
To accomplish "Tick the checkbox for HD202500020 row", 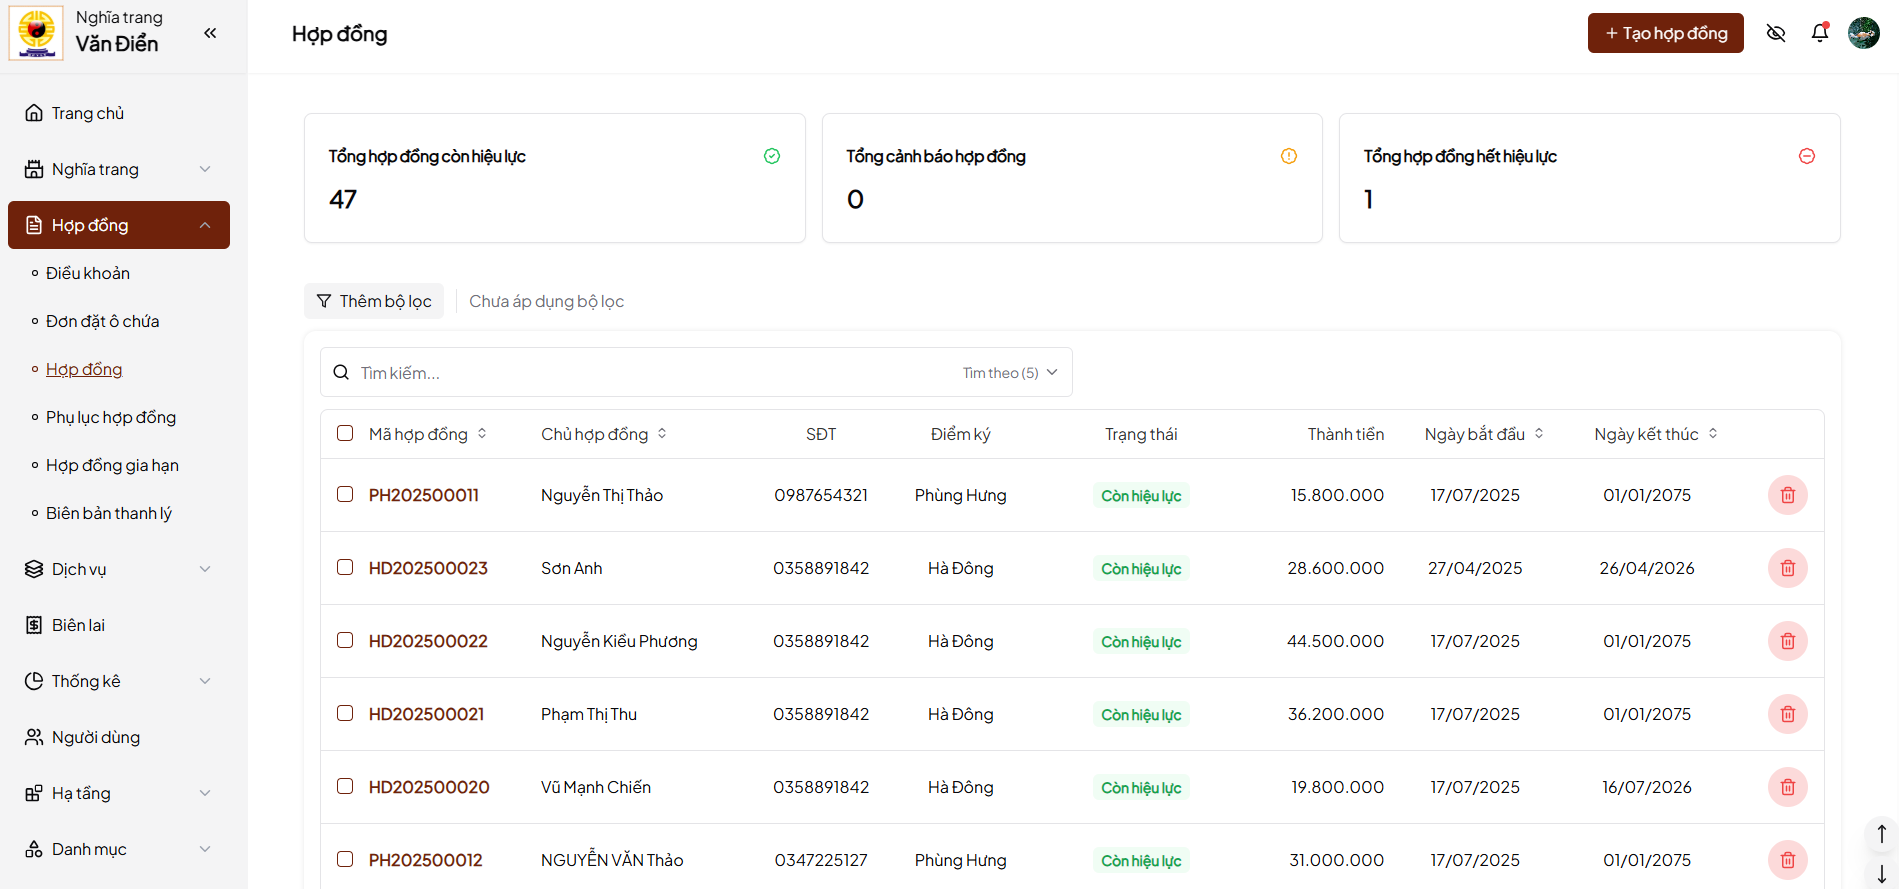I will coord(345,786).
